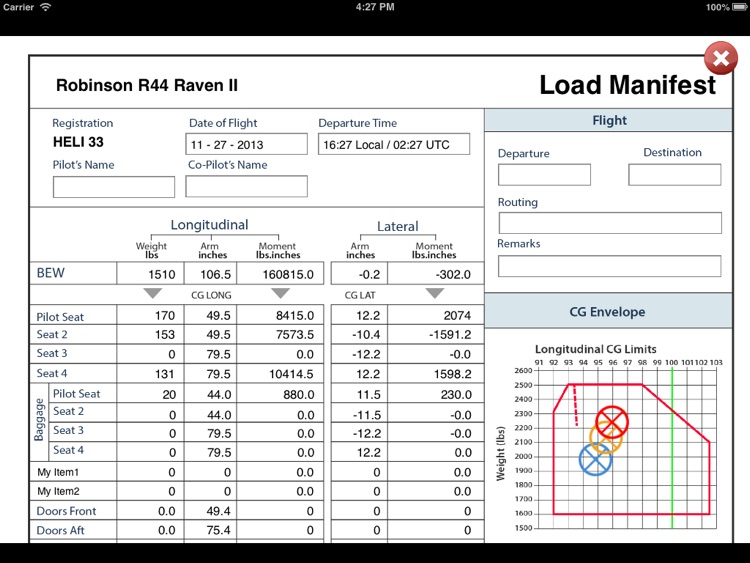Tap Pilot Seat moment 8415.0

coord(280,315)
